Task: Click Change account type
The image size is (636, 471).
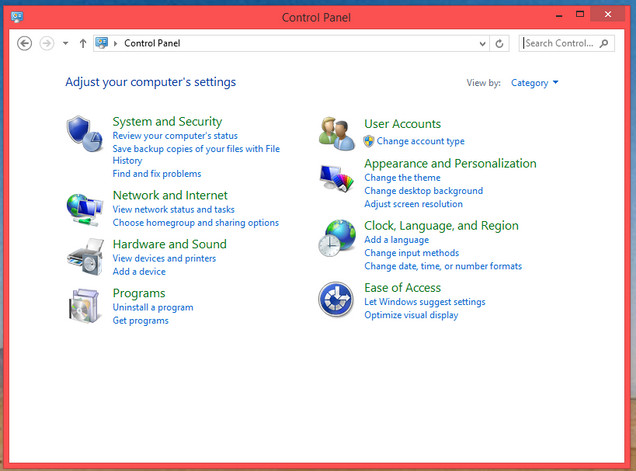Action: coord(421,141)
